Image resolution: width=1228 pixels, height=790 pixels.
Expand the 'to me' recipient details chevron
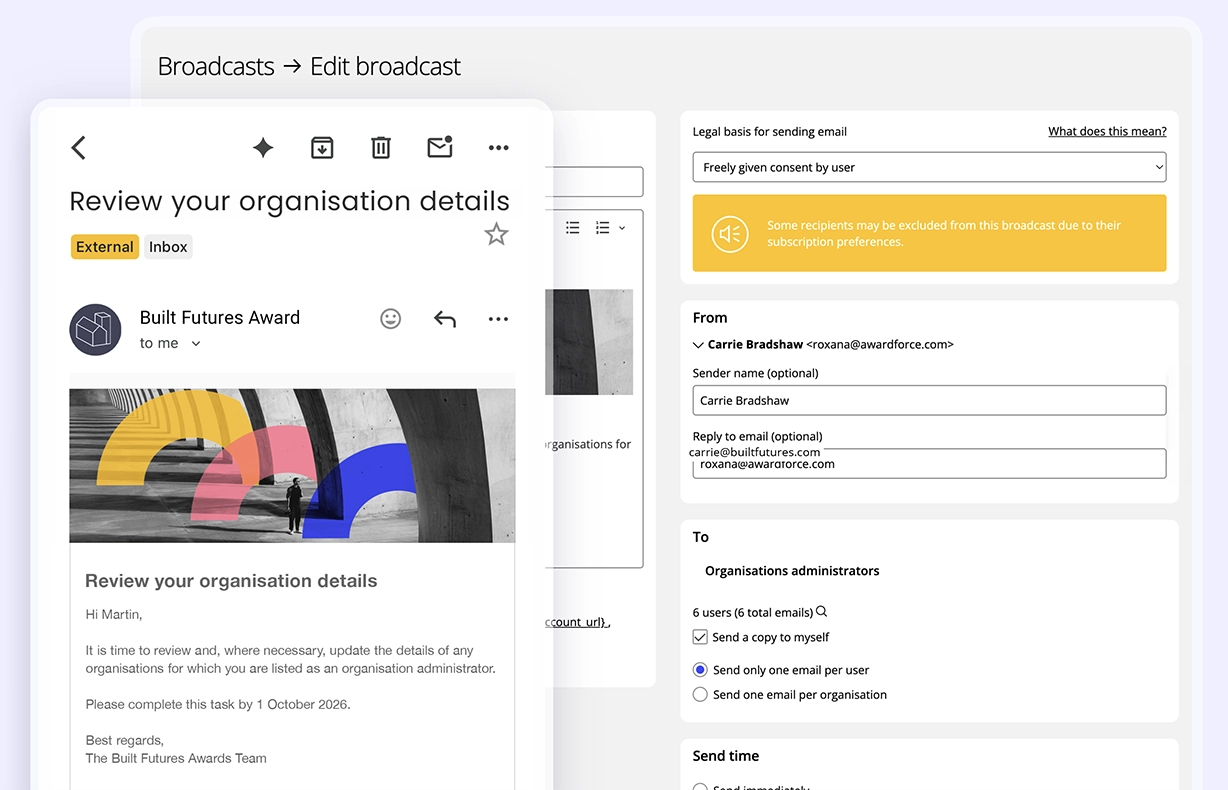click(196, 344)
